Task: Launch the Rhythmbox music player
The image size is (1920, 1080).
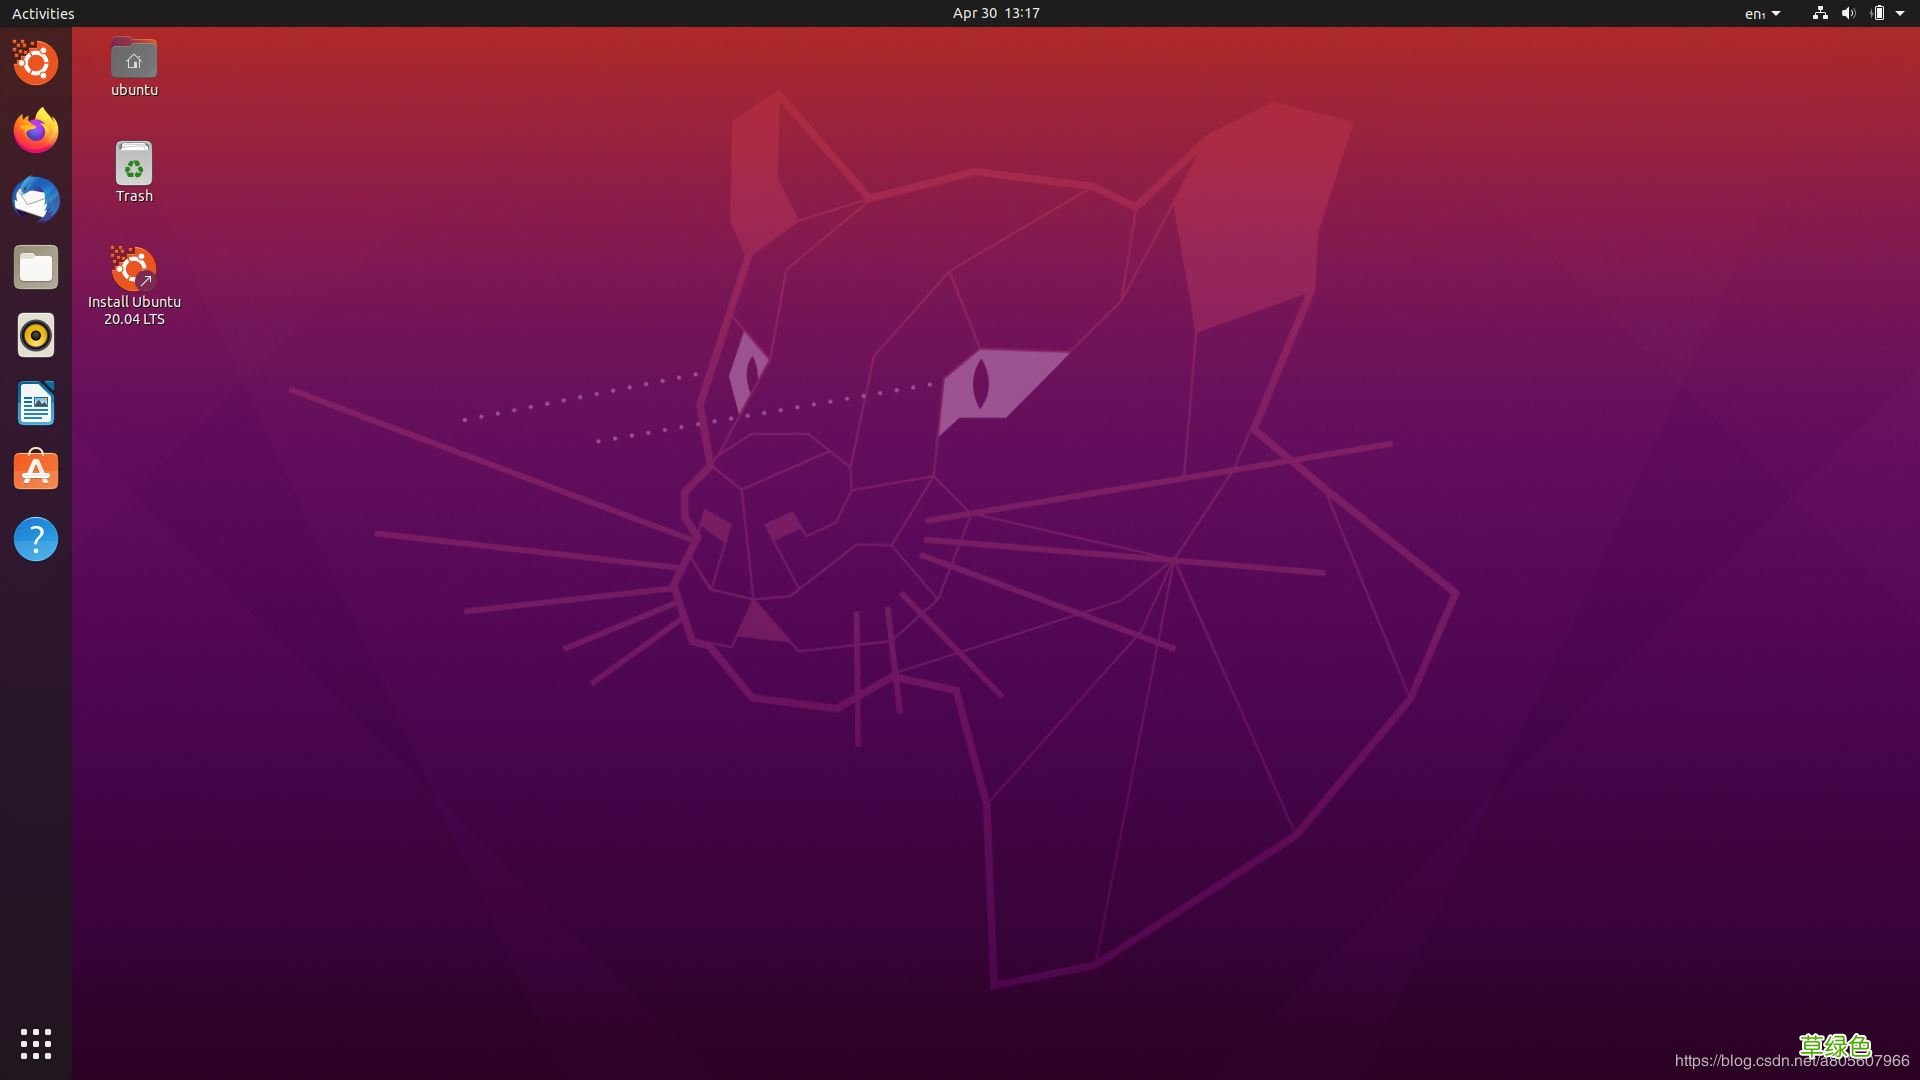Action: point(35,335)
